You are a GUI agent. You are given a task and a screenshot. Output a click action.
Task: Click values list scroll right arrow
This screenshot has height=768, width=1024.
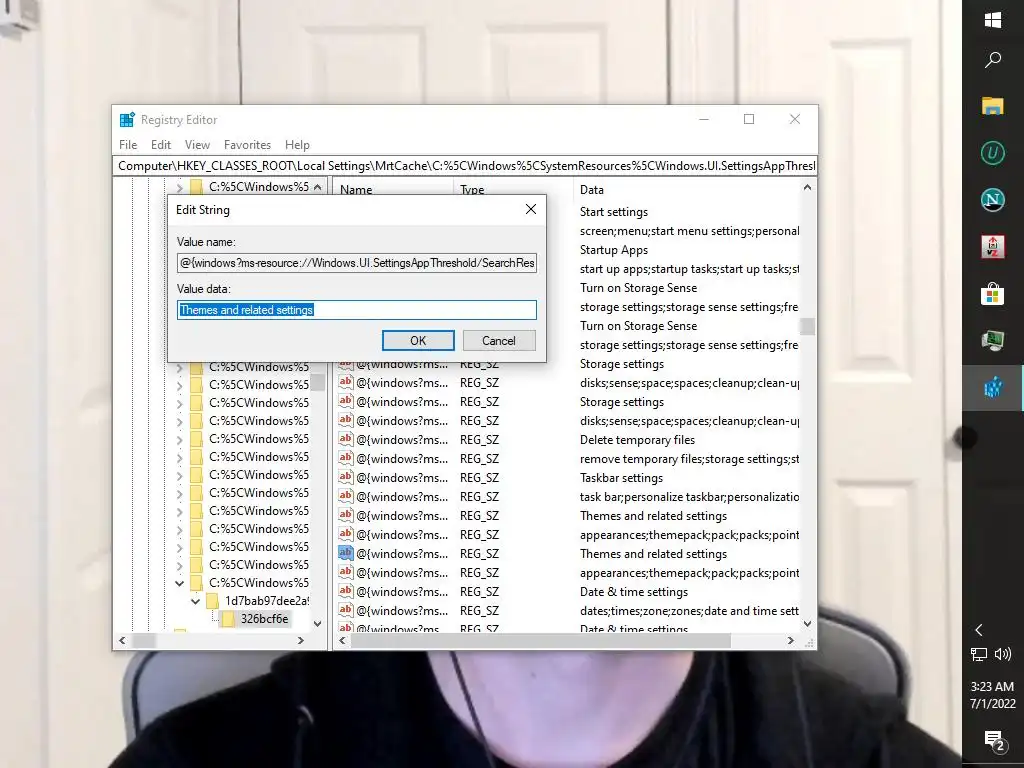pos(791,641)
